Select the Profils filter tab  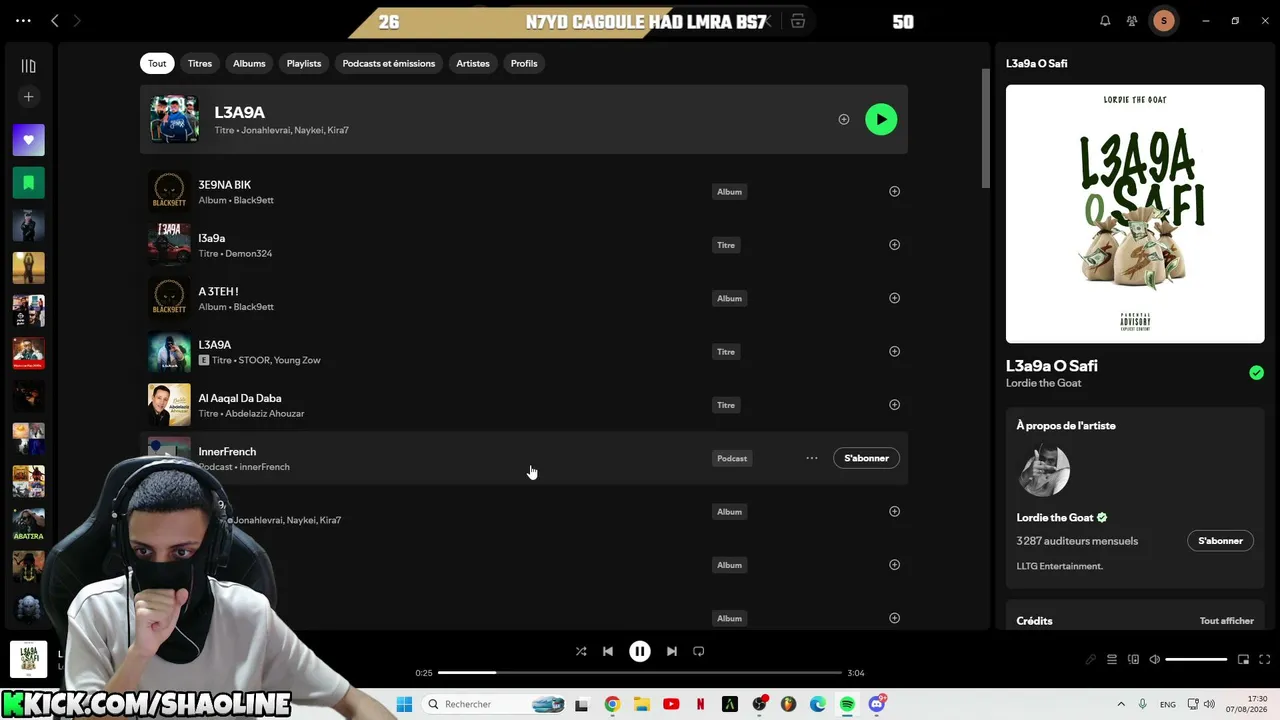point(524,63)
